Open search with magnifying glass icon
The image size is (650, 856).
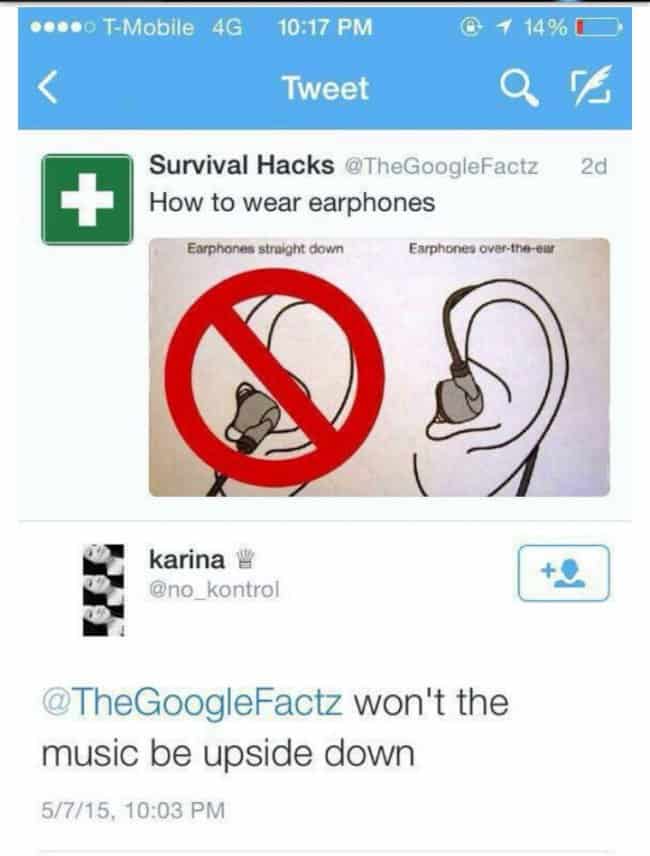point(519,88)
